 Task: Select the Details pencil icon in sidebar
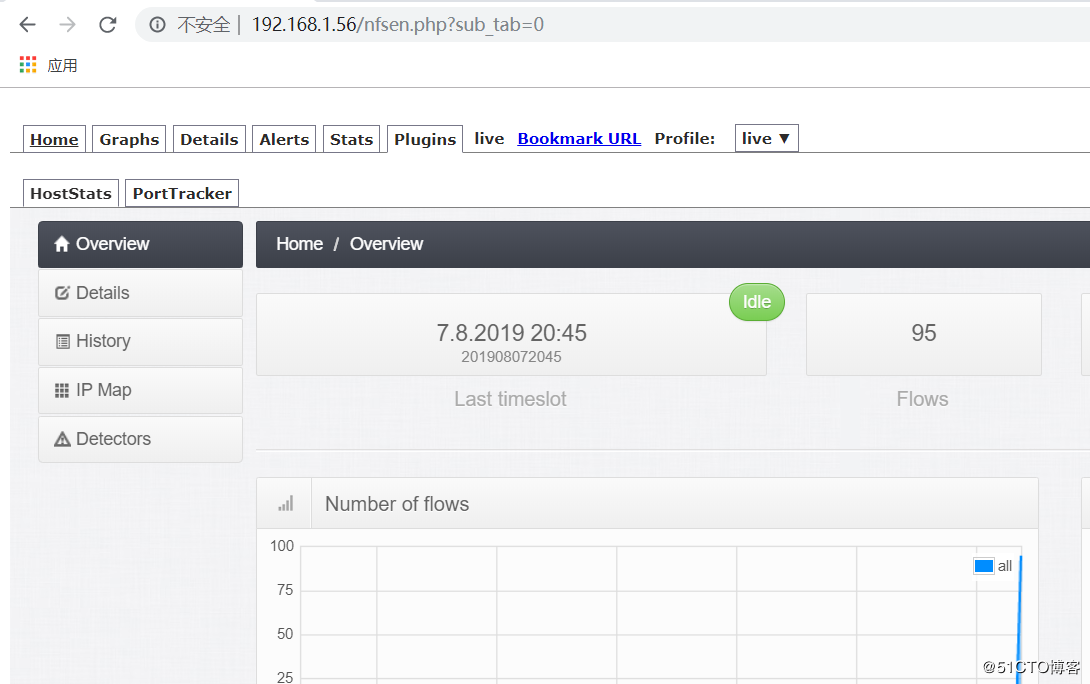61,292
